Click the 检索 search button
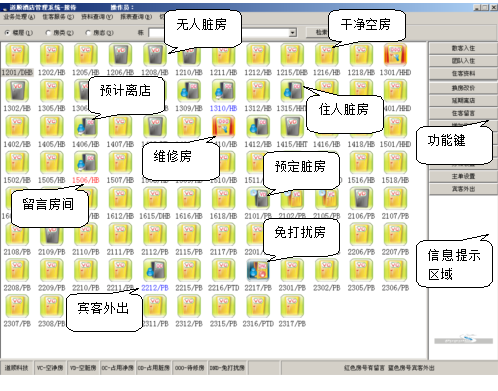This screenshot has height=391, width=498. tap(318, 32)
